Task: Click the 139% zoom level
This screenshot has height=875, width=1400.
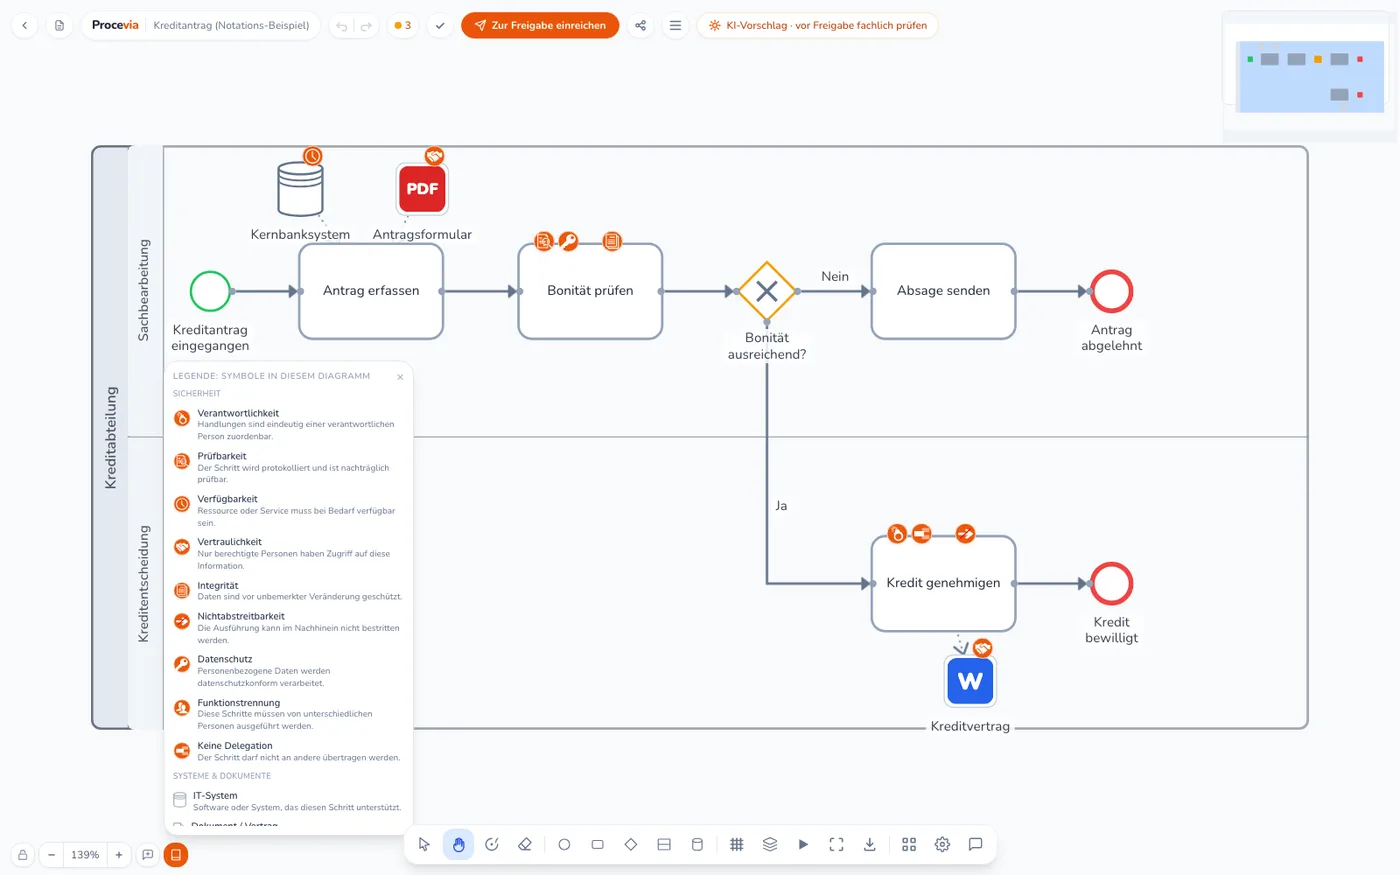Action: [85, 855]
